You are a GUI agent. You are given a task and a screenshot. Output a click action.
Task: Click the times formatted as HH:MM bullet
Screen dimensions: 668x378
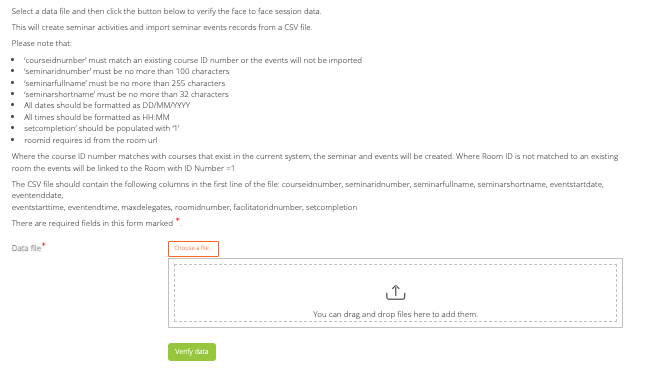tap(97, 117)
